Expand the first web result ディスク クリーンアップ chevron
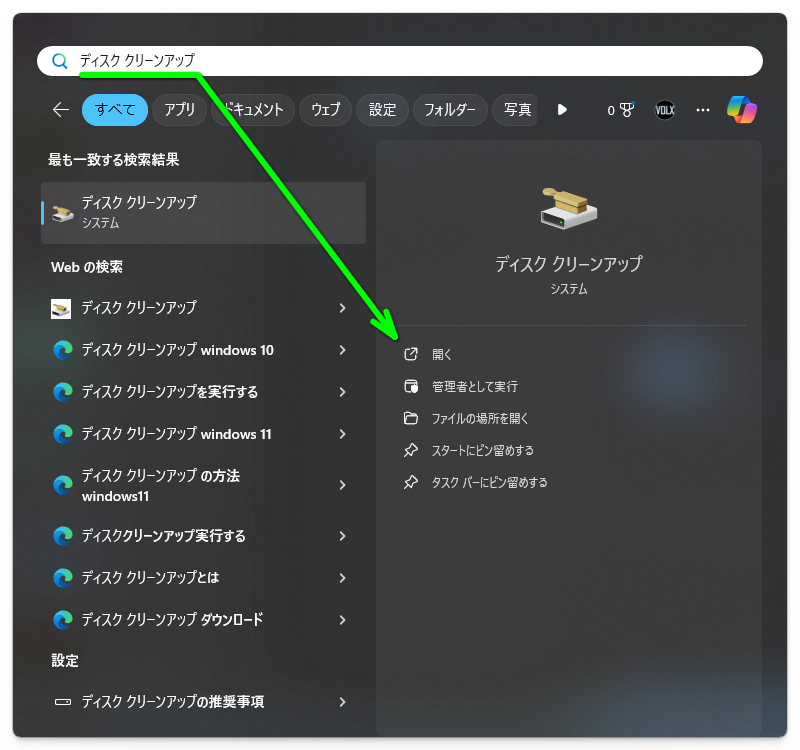The height and width of the screenshot is (750, 800). 342,308
